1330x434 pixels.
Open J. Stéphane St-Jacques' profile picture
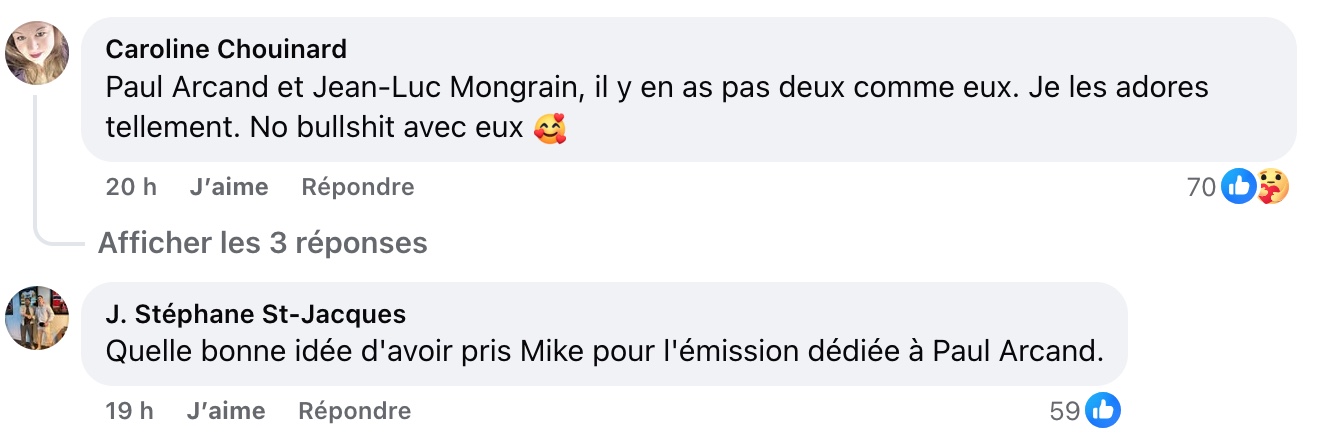point(37,318)
